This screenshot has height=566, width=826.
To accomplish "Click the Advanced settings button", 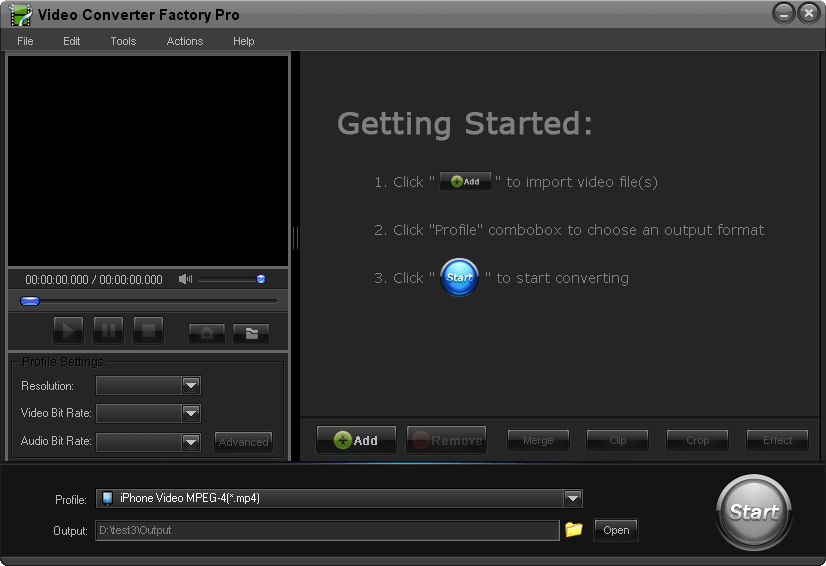I will tap(243, 442).
